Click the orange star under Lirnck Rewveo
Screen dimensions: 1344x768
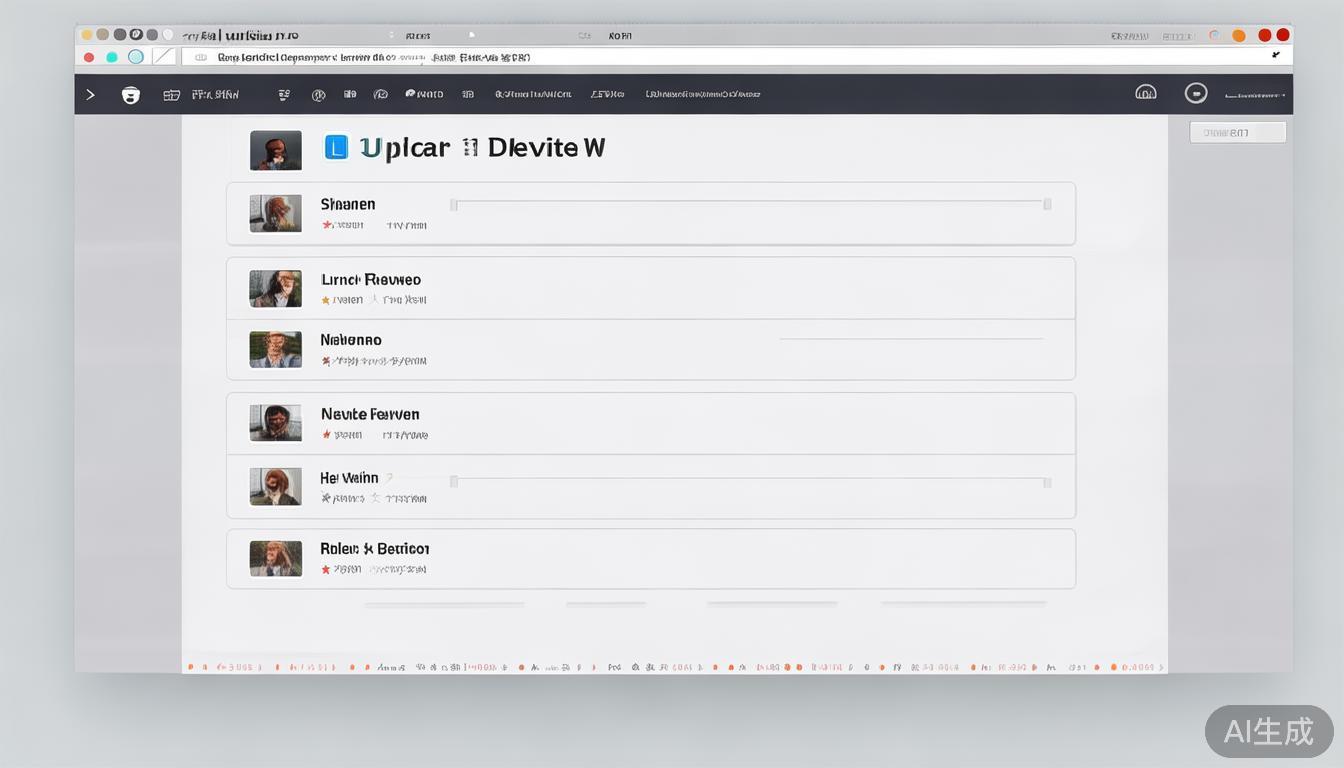[x=326, y=300]
